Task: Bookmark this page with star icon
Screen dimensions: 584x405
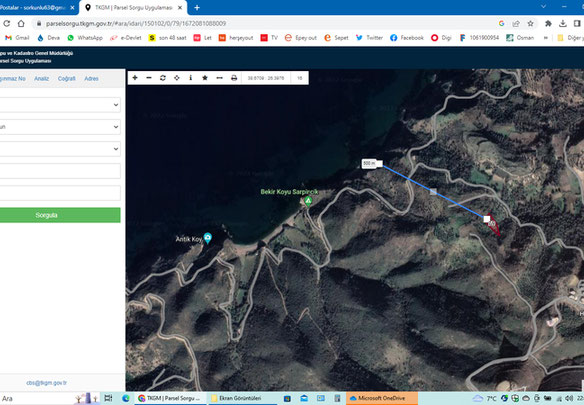Action: (x=530, y=23)
